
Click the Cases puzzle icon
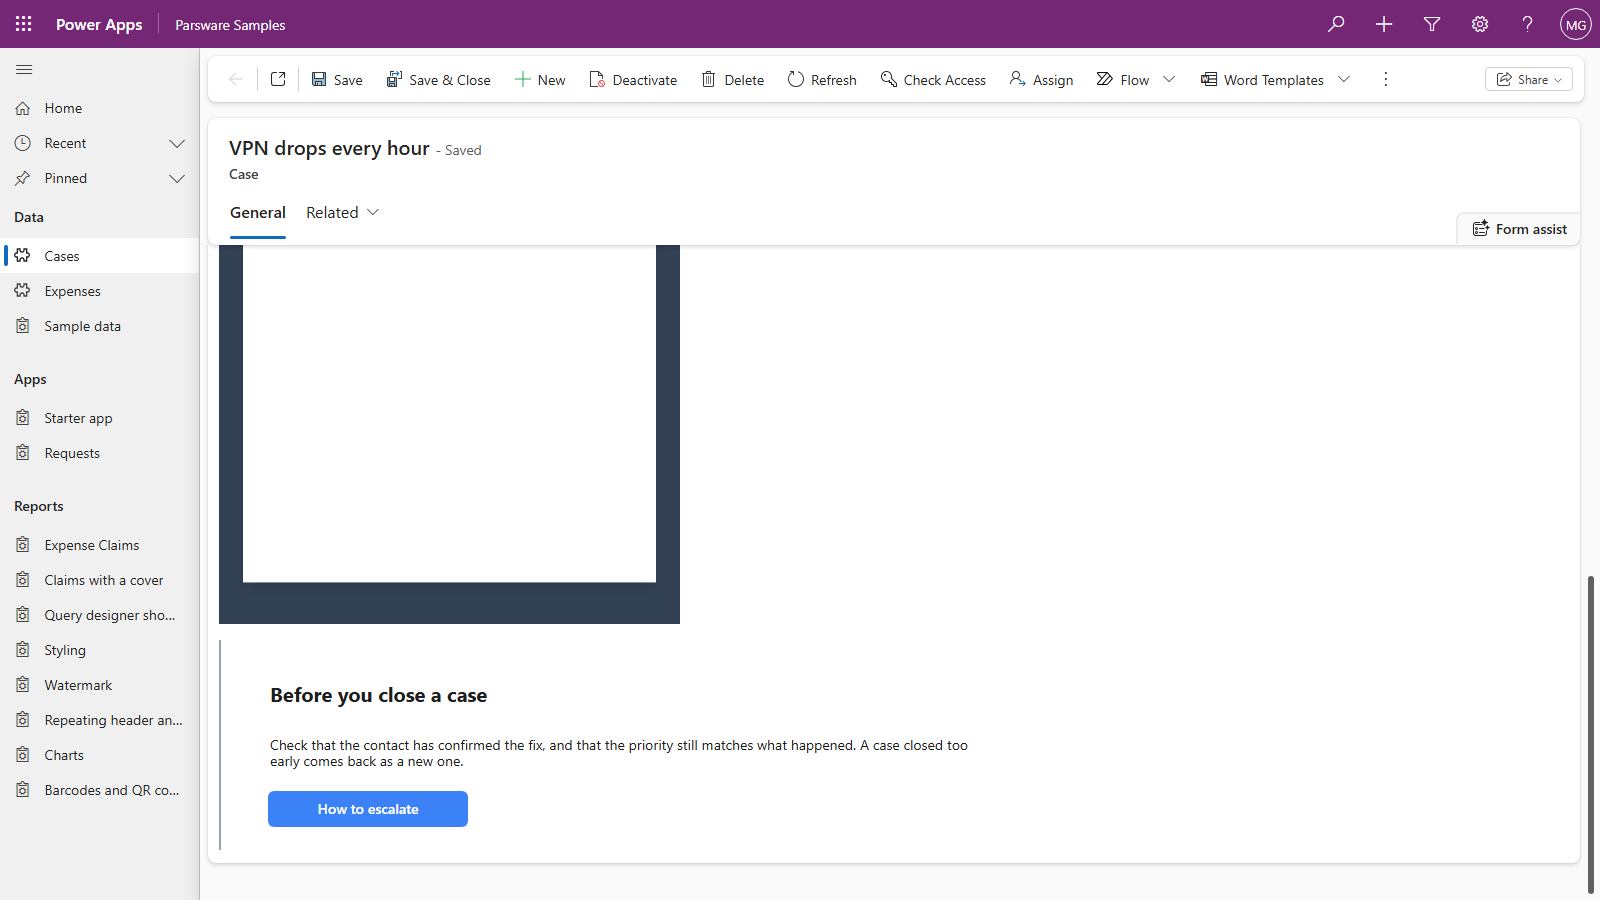[x=23, y=256]
